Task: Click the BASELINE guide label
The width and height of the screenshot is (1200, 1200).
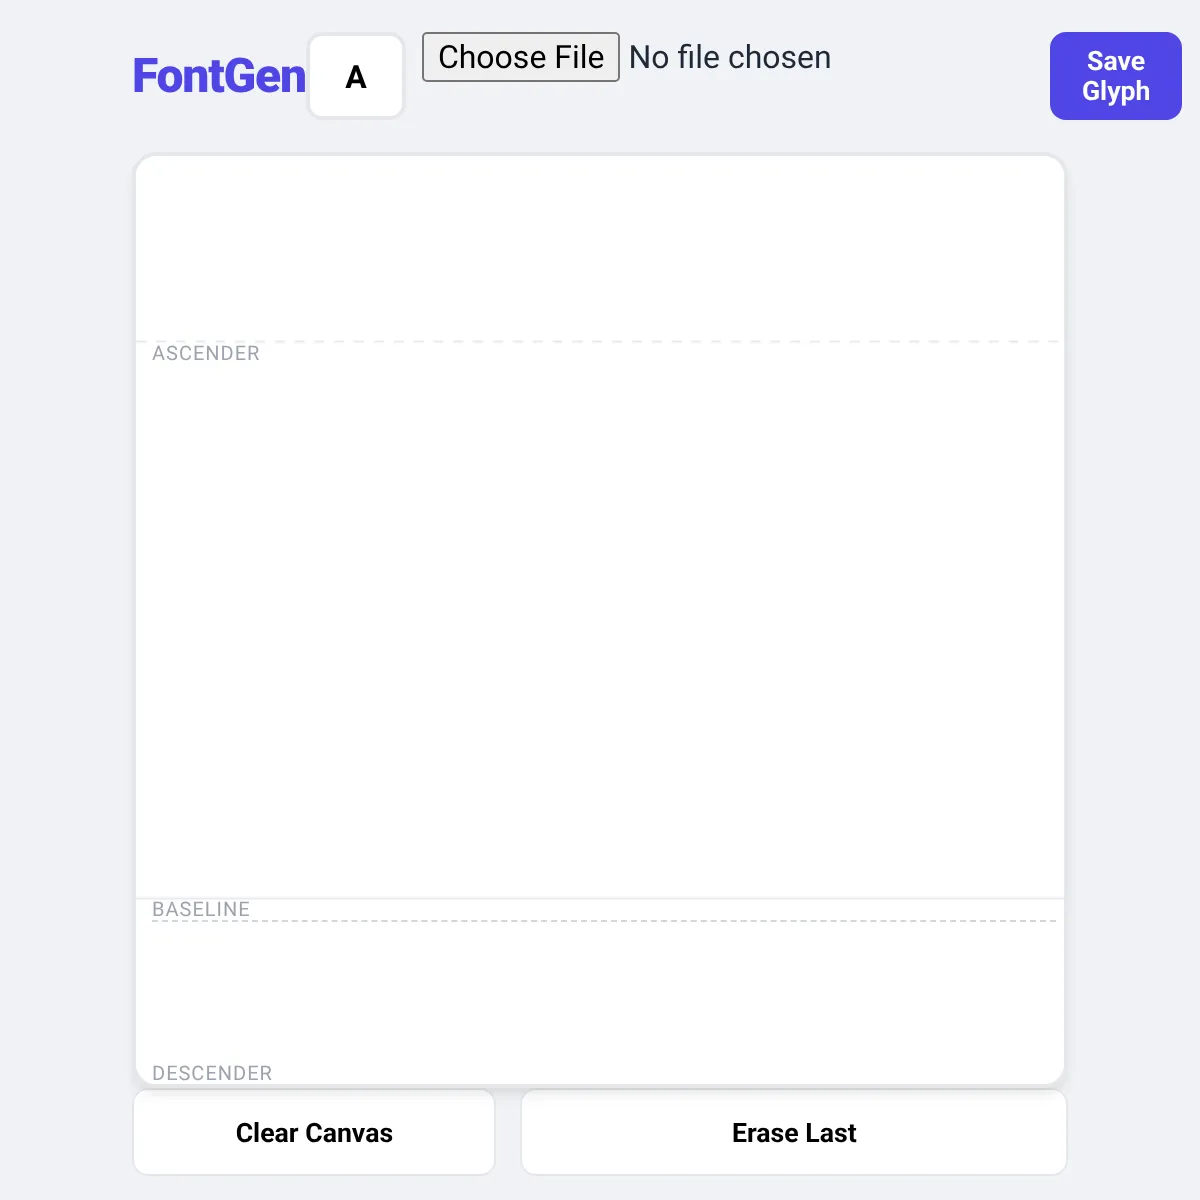Action: click(201, 909)
